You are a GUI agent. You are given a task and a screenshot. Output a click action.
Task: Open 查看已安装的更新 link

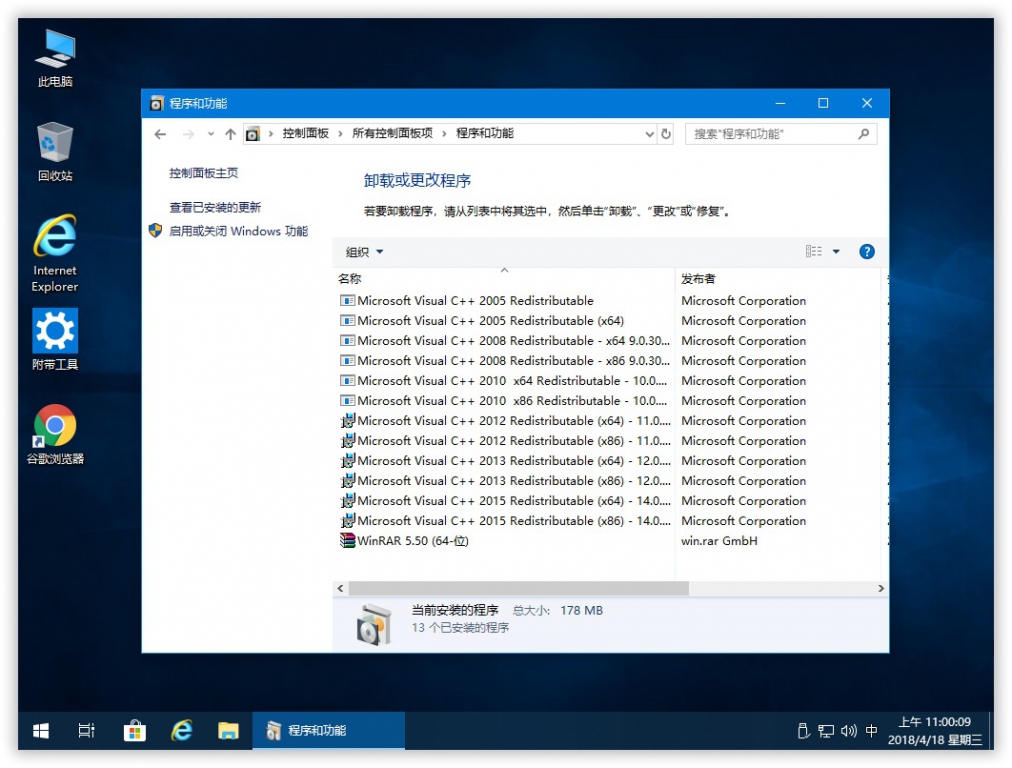(x=215, y=207)
